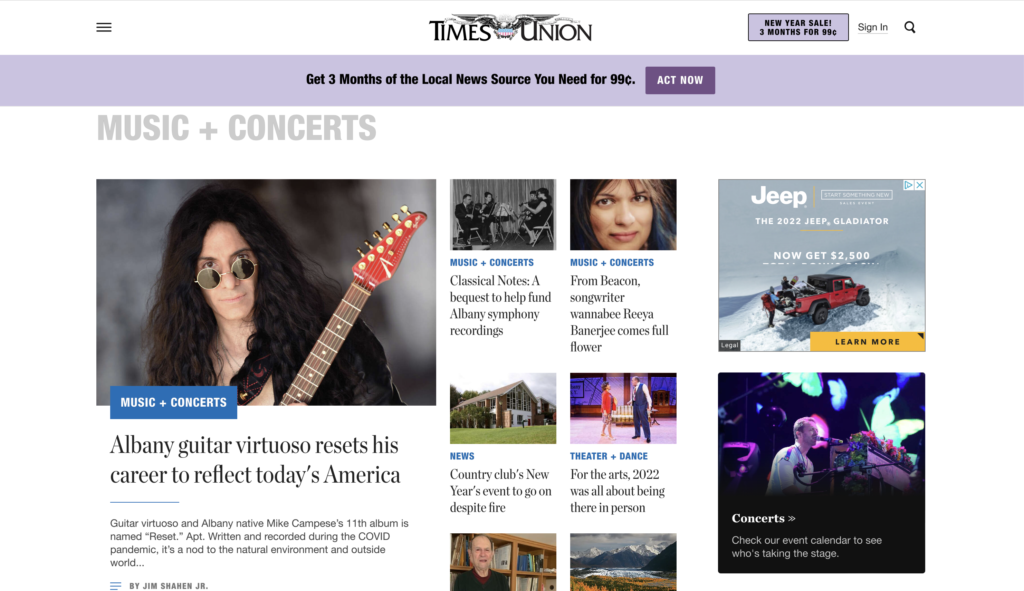Open the Classical Notes article link
Image resolution: width=1024 pixels, height=591 pixels.
(500, 306)
